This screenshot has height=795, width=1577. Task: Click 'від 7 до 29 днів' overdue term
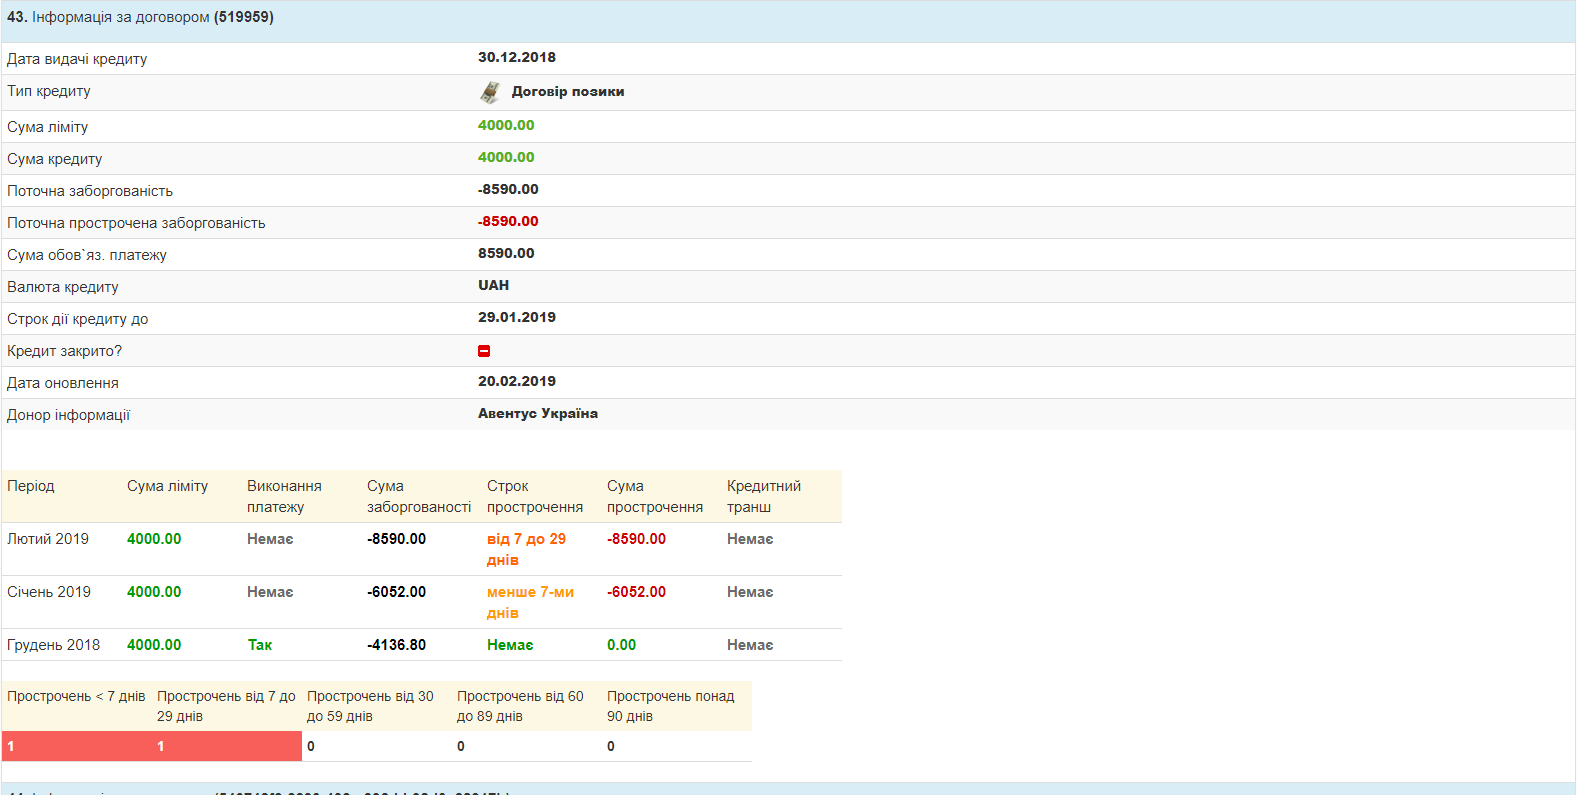pyautogui.click(x=527, y=550)
